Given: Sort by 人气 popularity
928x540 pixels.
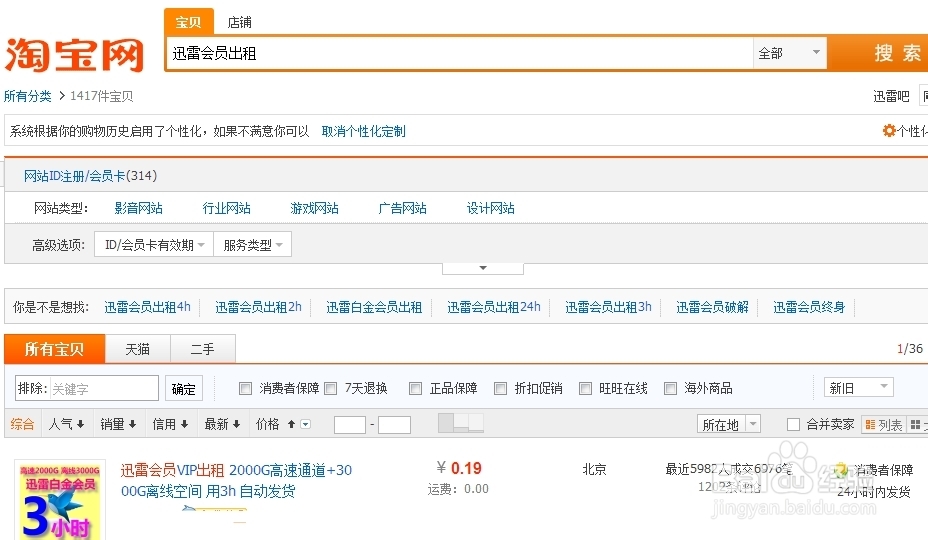Looking at the screenshot, I should pos(66,424).
